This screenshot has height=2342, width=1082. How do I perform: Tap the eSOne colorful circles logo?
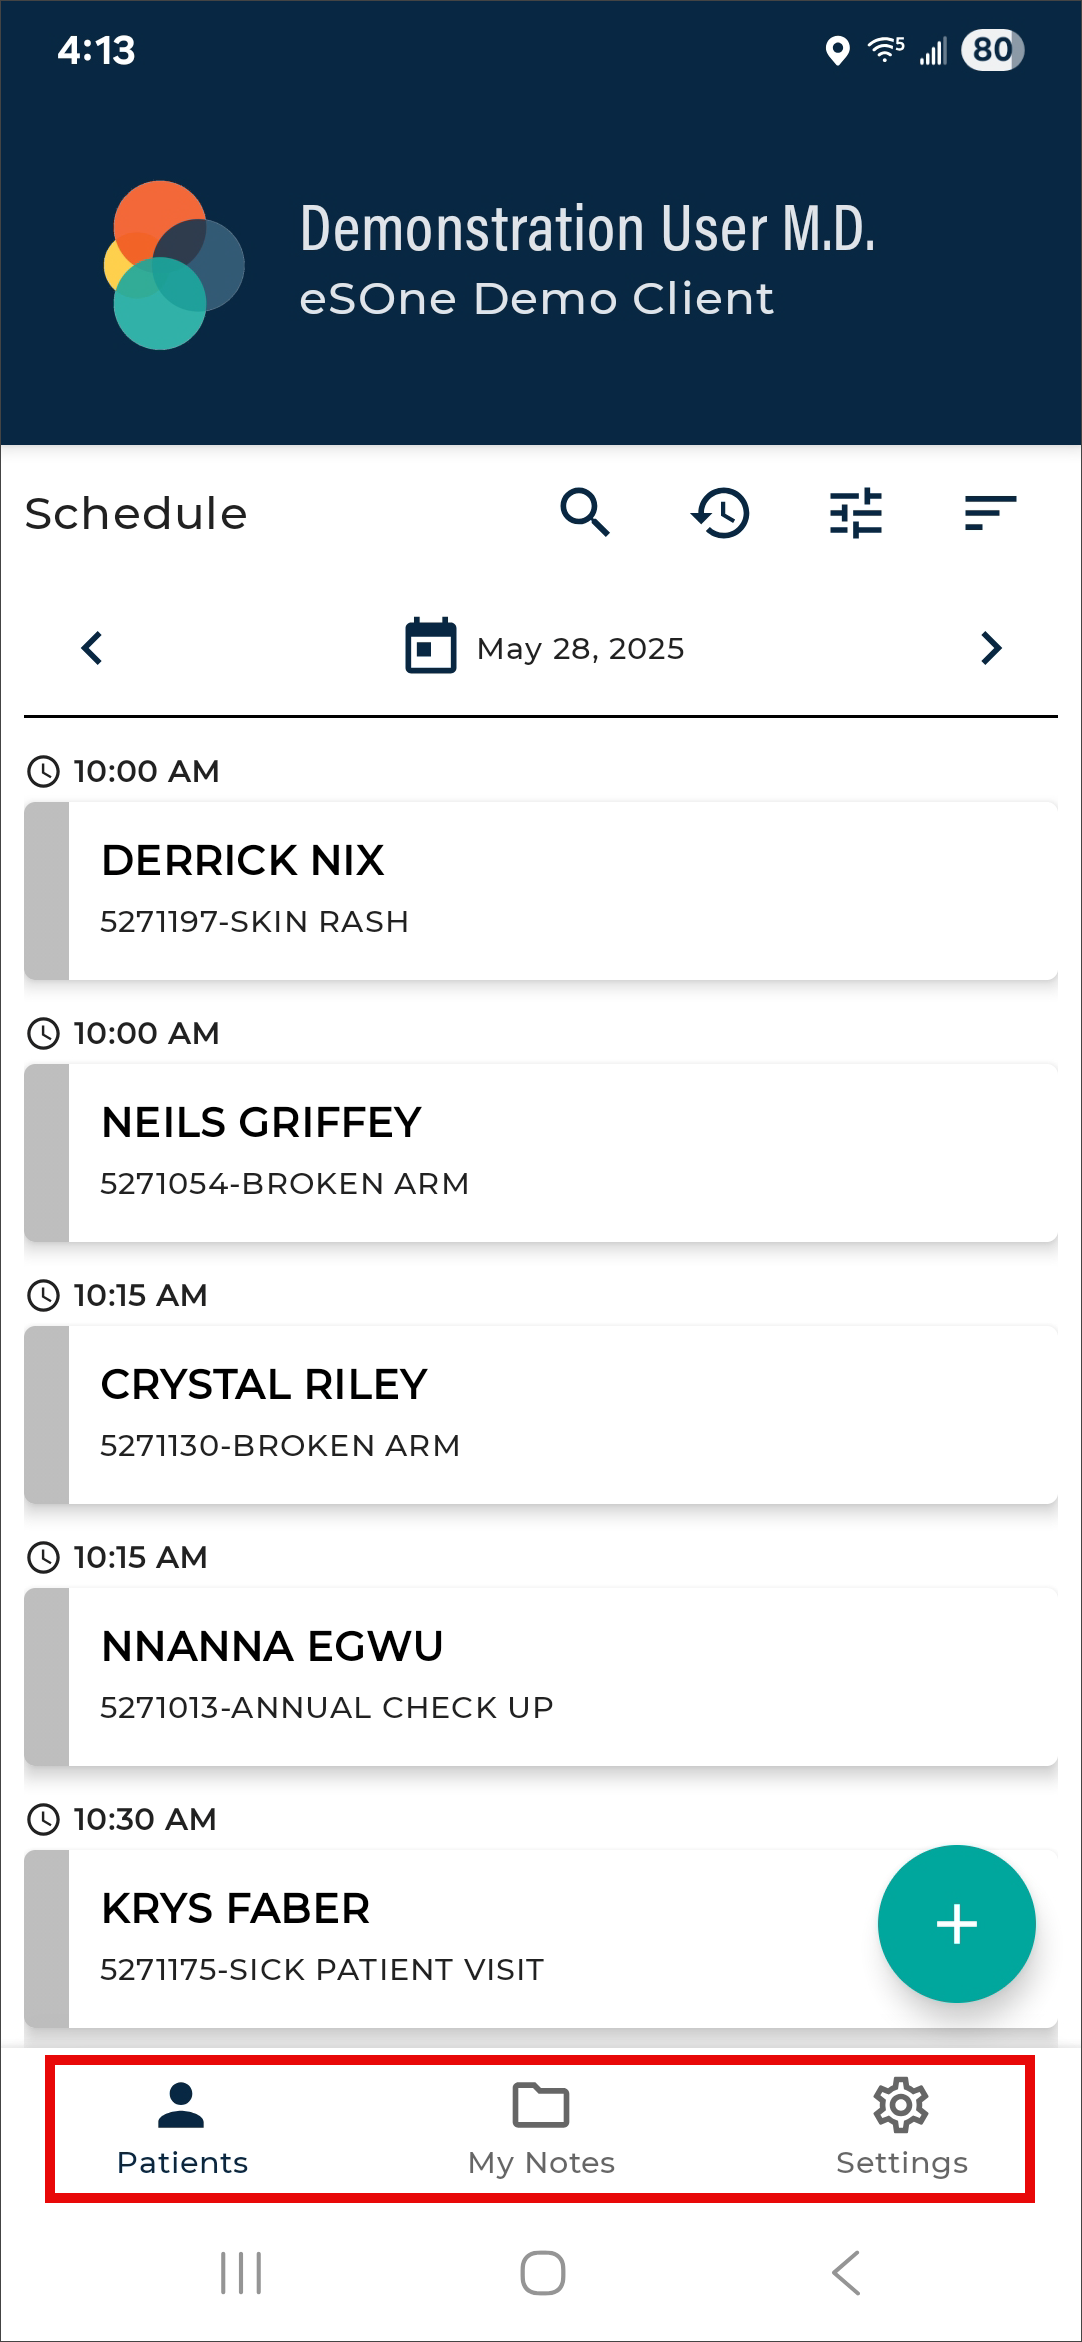[x=174, y=265]
